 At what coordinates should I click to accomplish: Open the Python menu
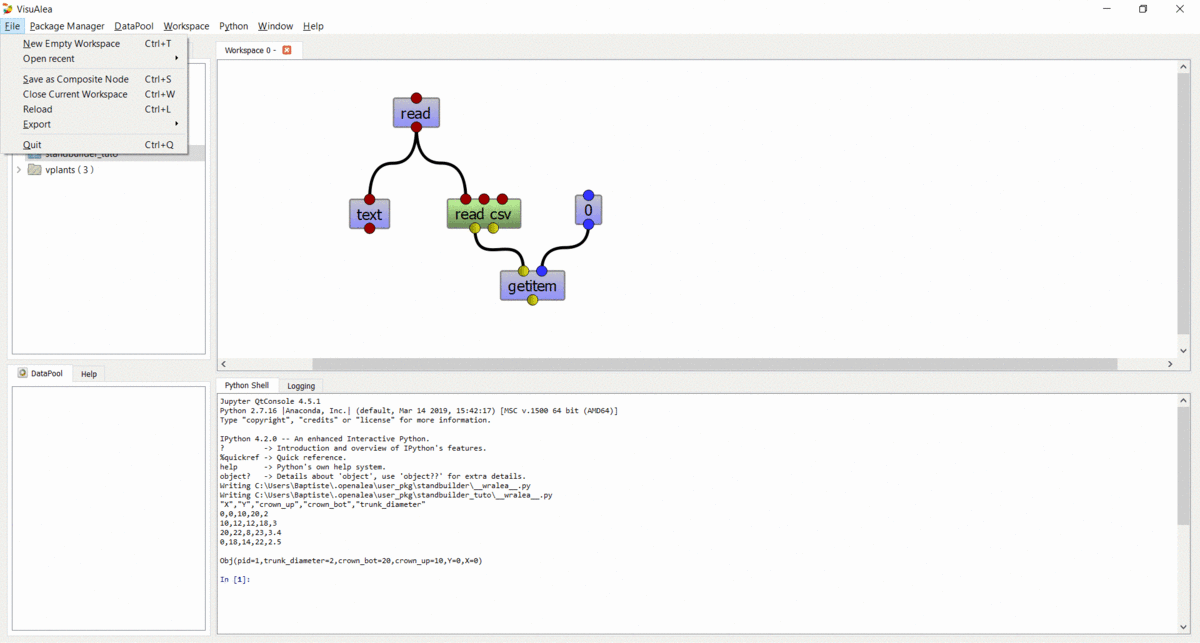(x=234, y=26)
